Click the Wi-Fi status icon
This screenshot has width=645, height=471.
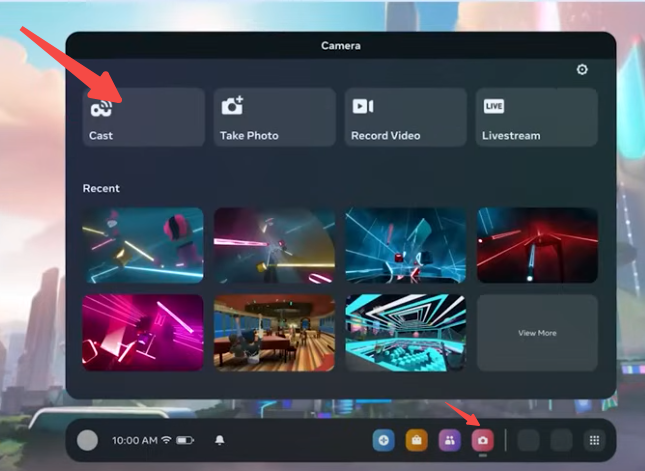[166, 440]
